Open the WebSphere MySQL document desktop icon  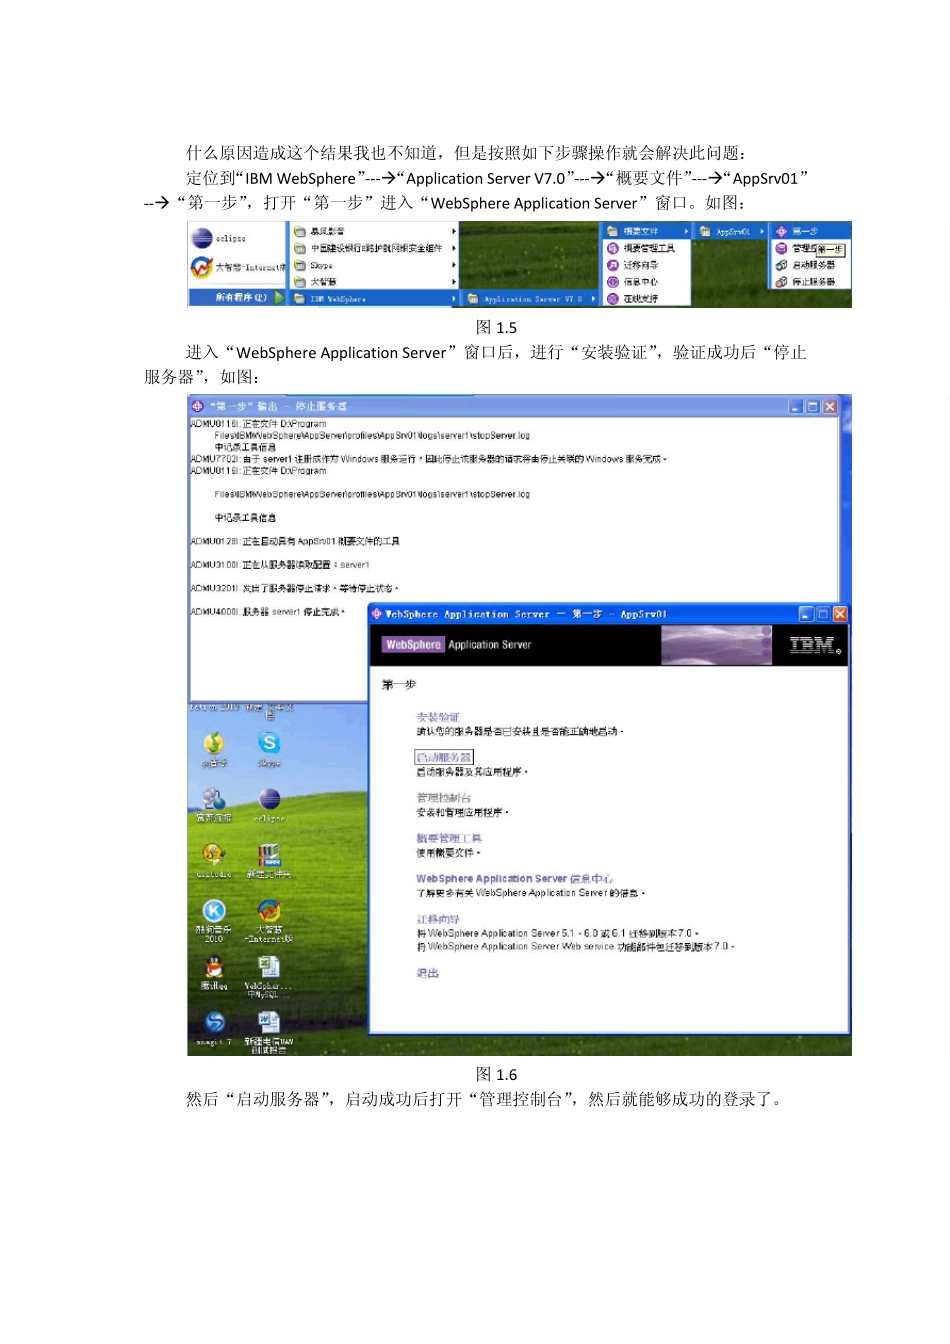[269, 977]
